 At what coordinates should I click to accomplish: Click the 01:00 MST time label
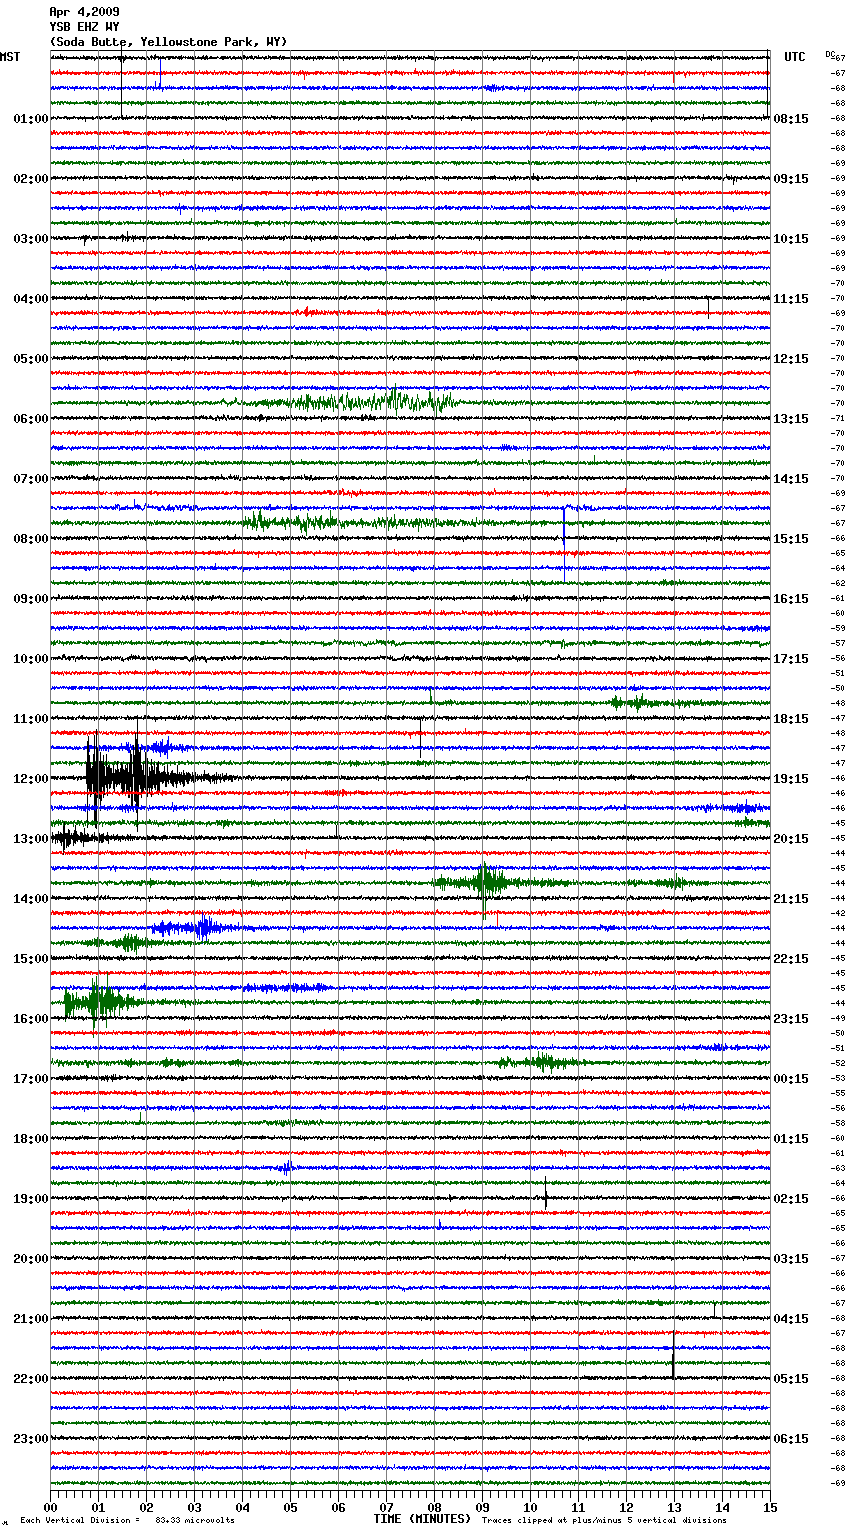pos(30,119)
